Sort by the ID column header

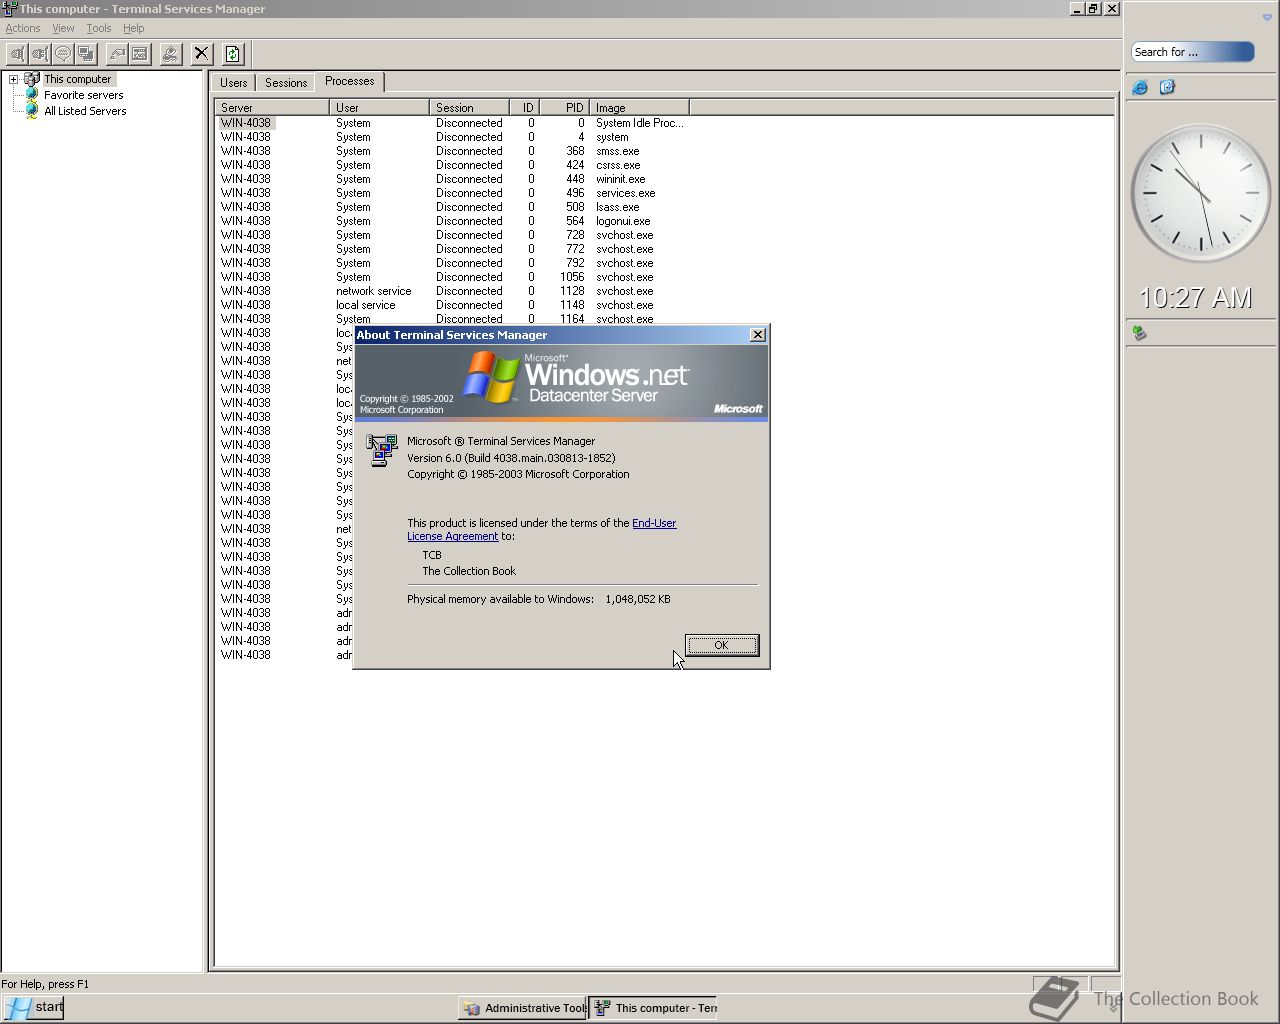point(525,107)
